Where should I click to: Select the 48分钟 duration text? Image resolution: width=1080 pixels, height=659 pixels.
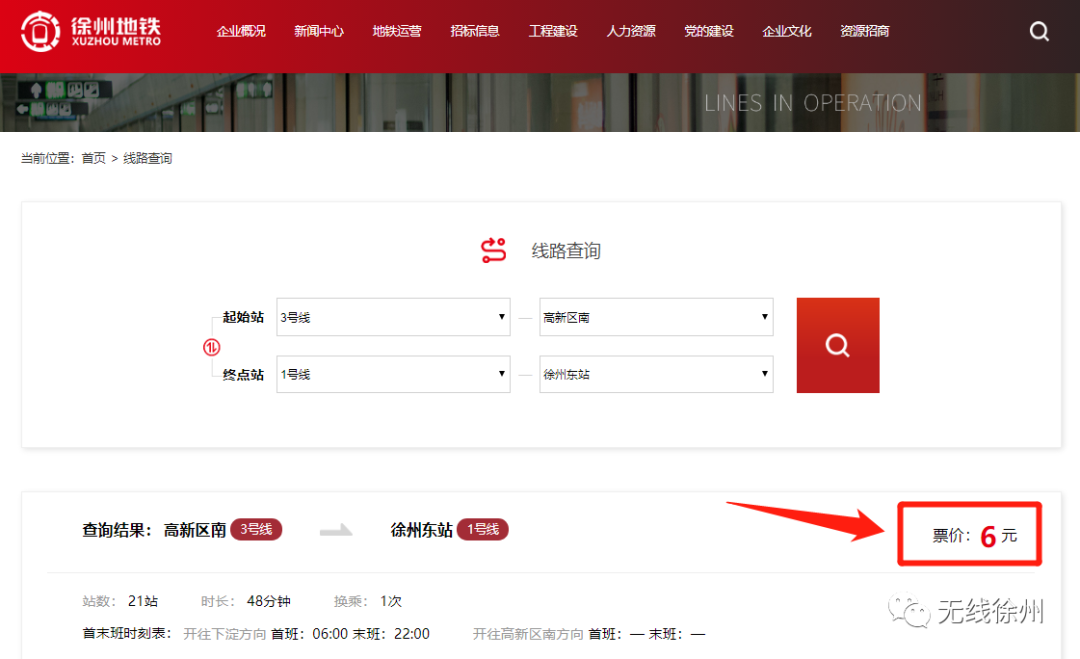pyautogui.click(x=269, y=601)
